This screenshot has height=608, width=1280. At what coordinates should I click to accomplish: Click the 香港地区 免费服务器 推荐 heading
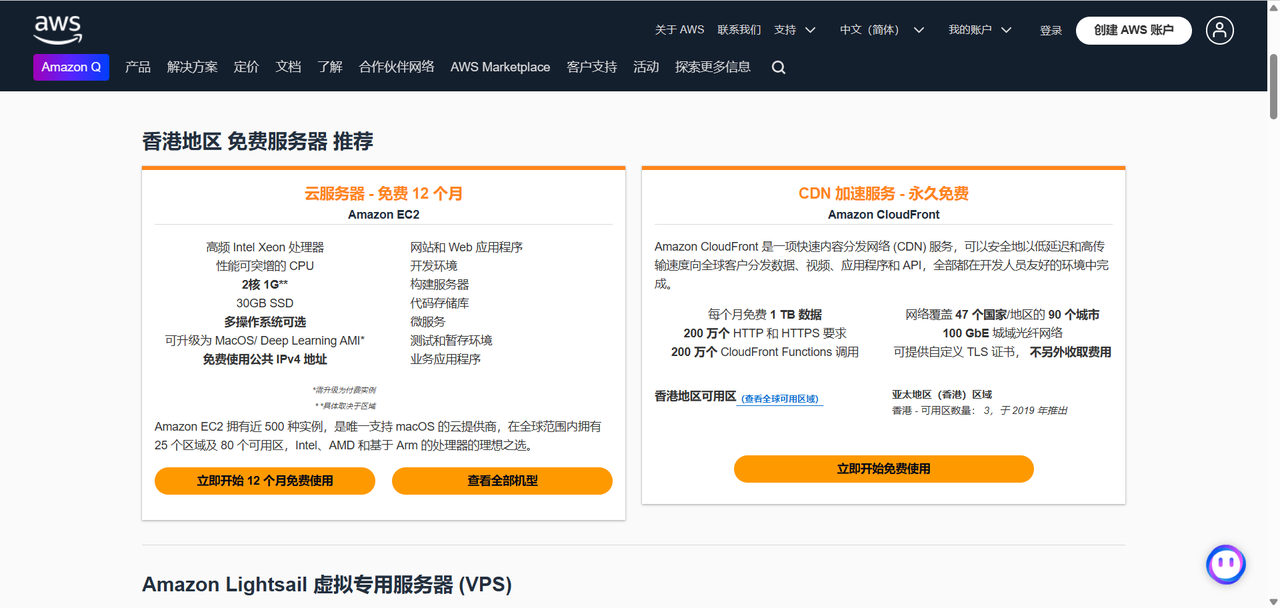coord(258,141)
